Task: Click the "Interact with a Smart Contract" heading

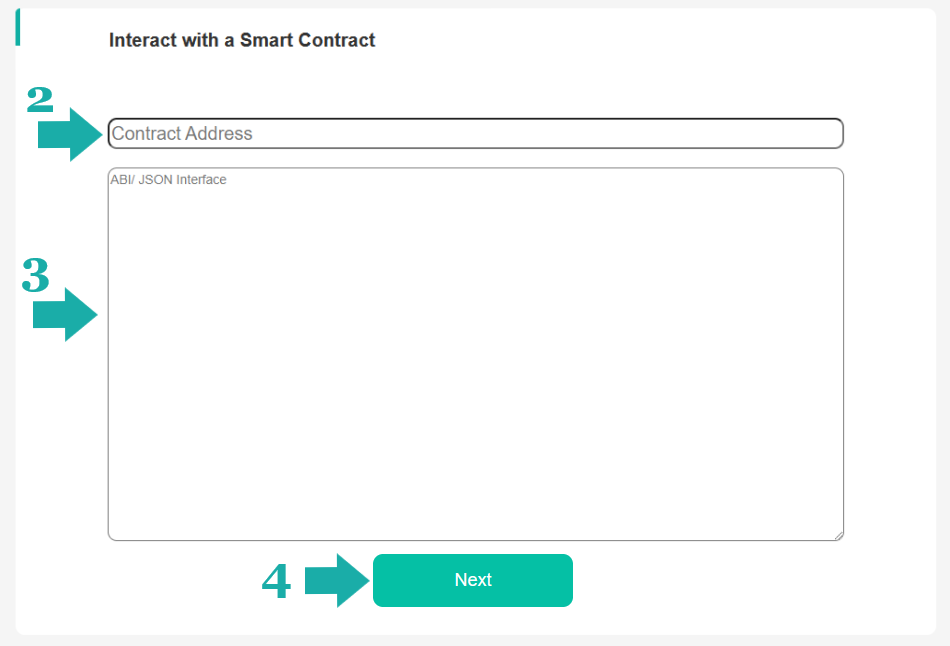Action: (242, 41)
